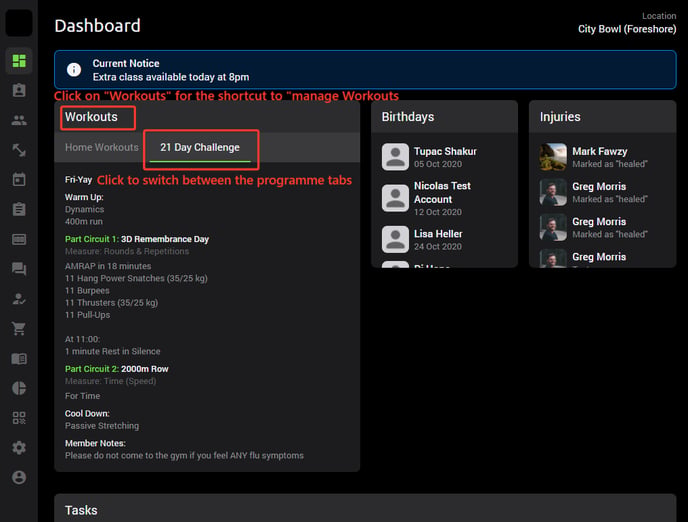688x522 pixels.
Task: Click 'Measure: Time (Speed)' text
Action: [x=111, y=381]
